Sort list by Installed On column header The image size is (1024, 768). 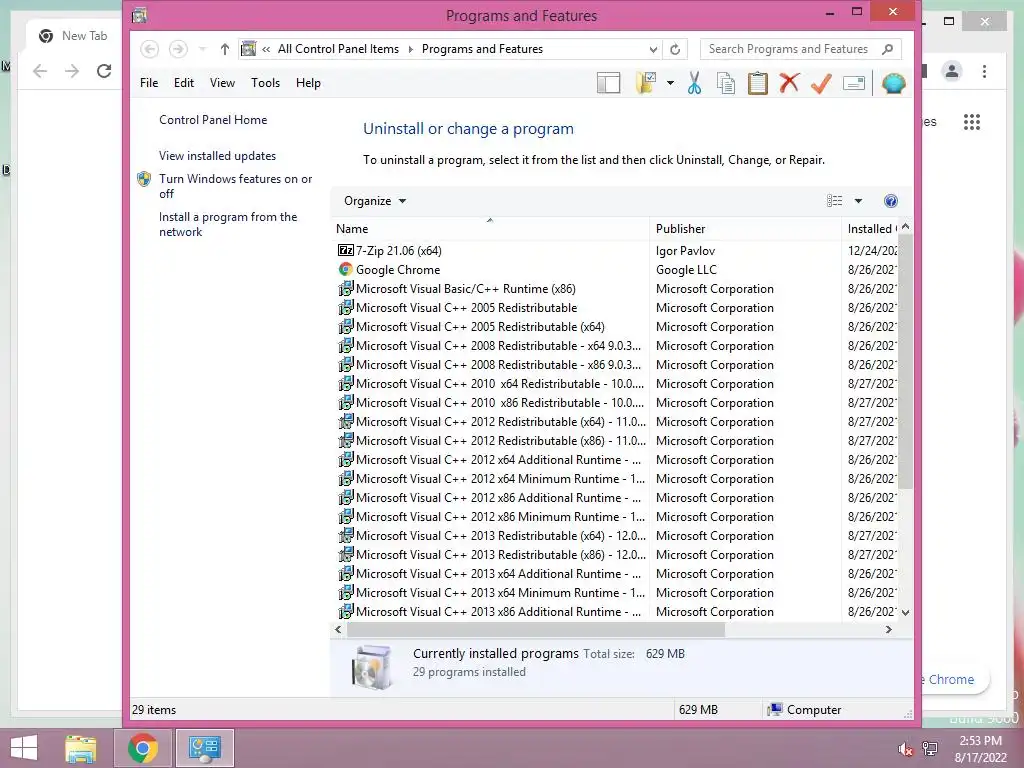[x=871, y=229]
